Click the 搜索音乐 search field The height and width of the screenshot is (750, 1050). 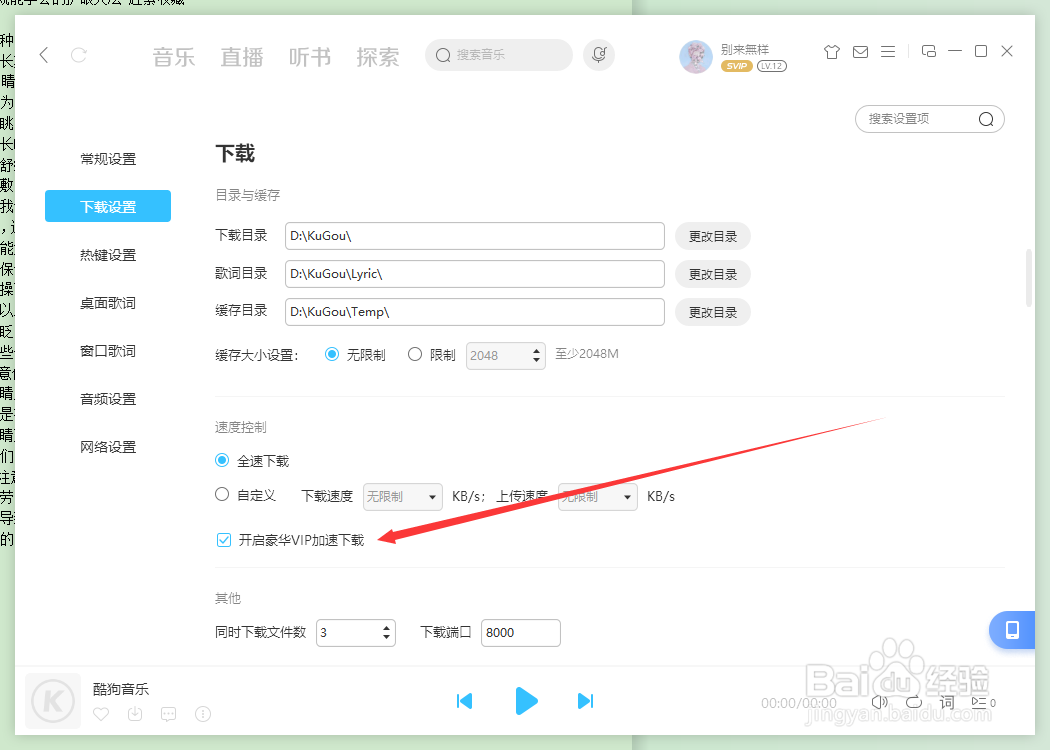pos(499,55)
